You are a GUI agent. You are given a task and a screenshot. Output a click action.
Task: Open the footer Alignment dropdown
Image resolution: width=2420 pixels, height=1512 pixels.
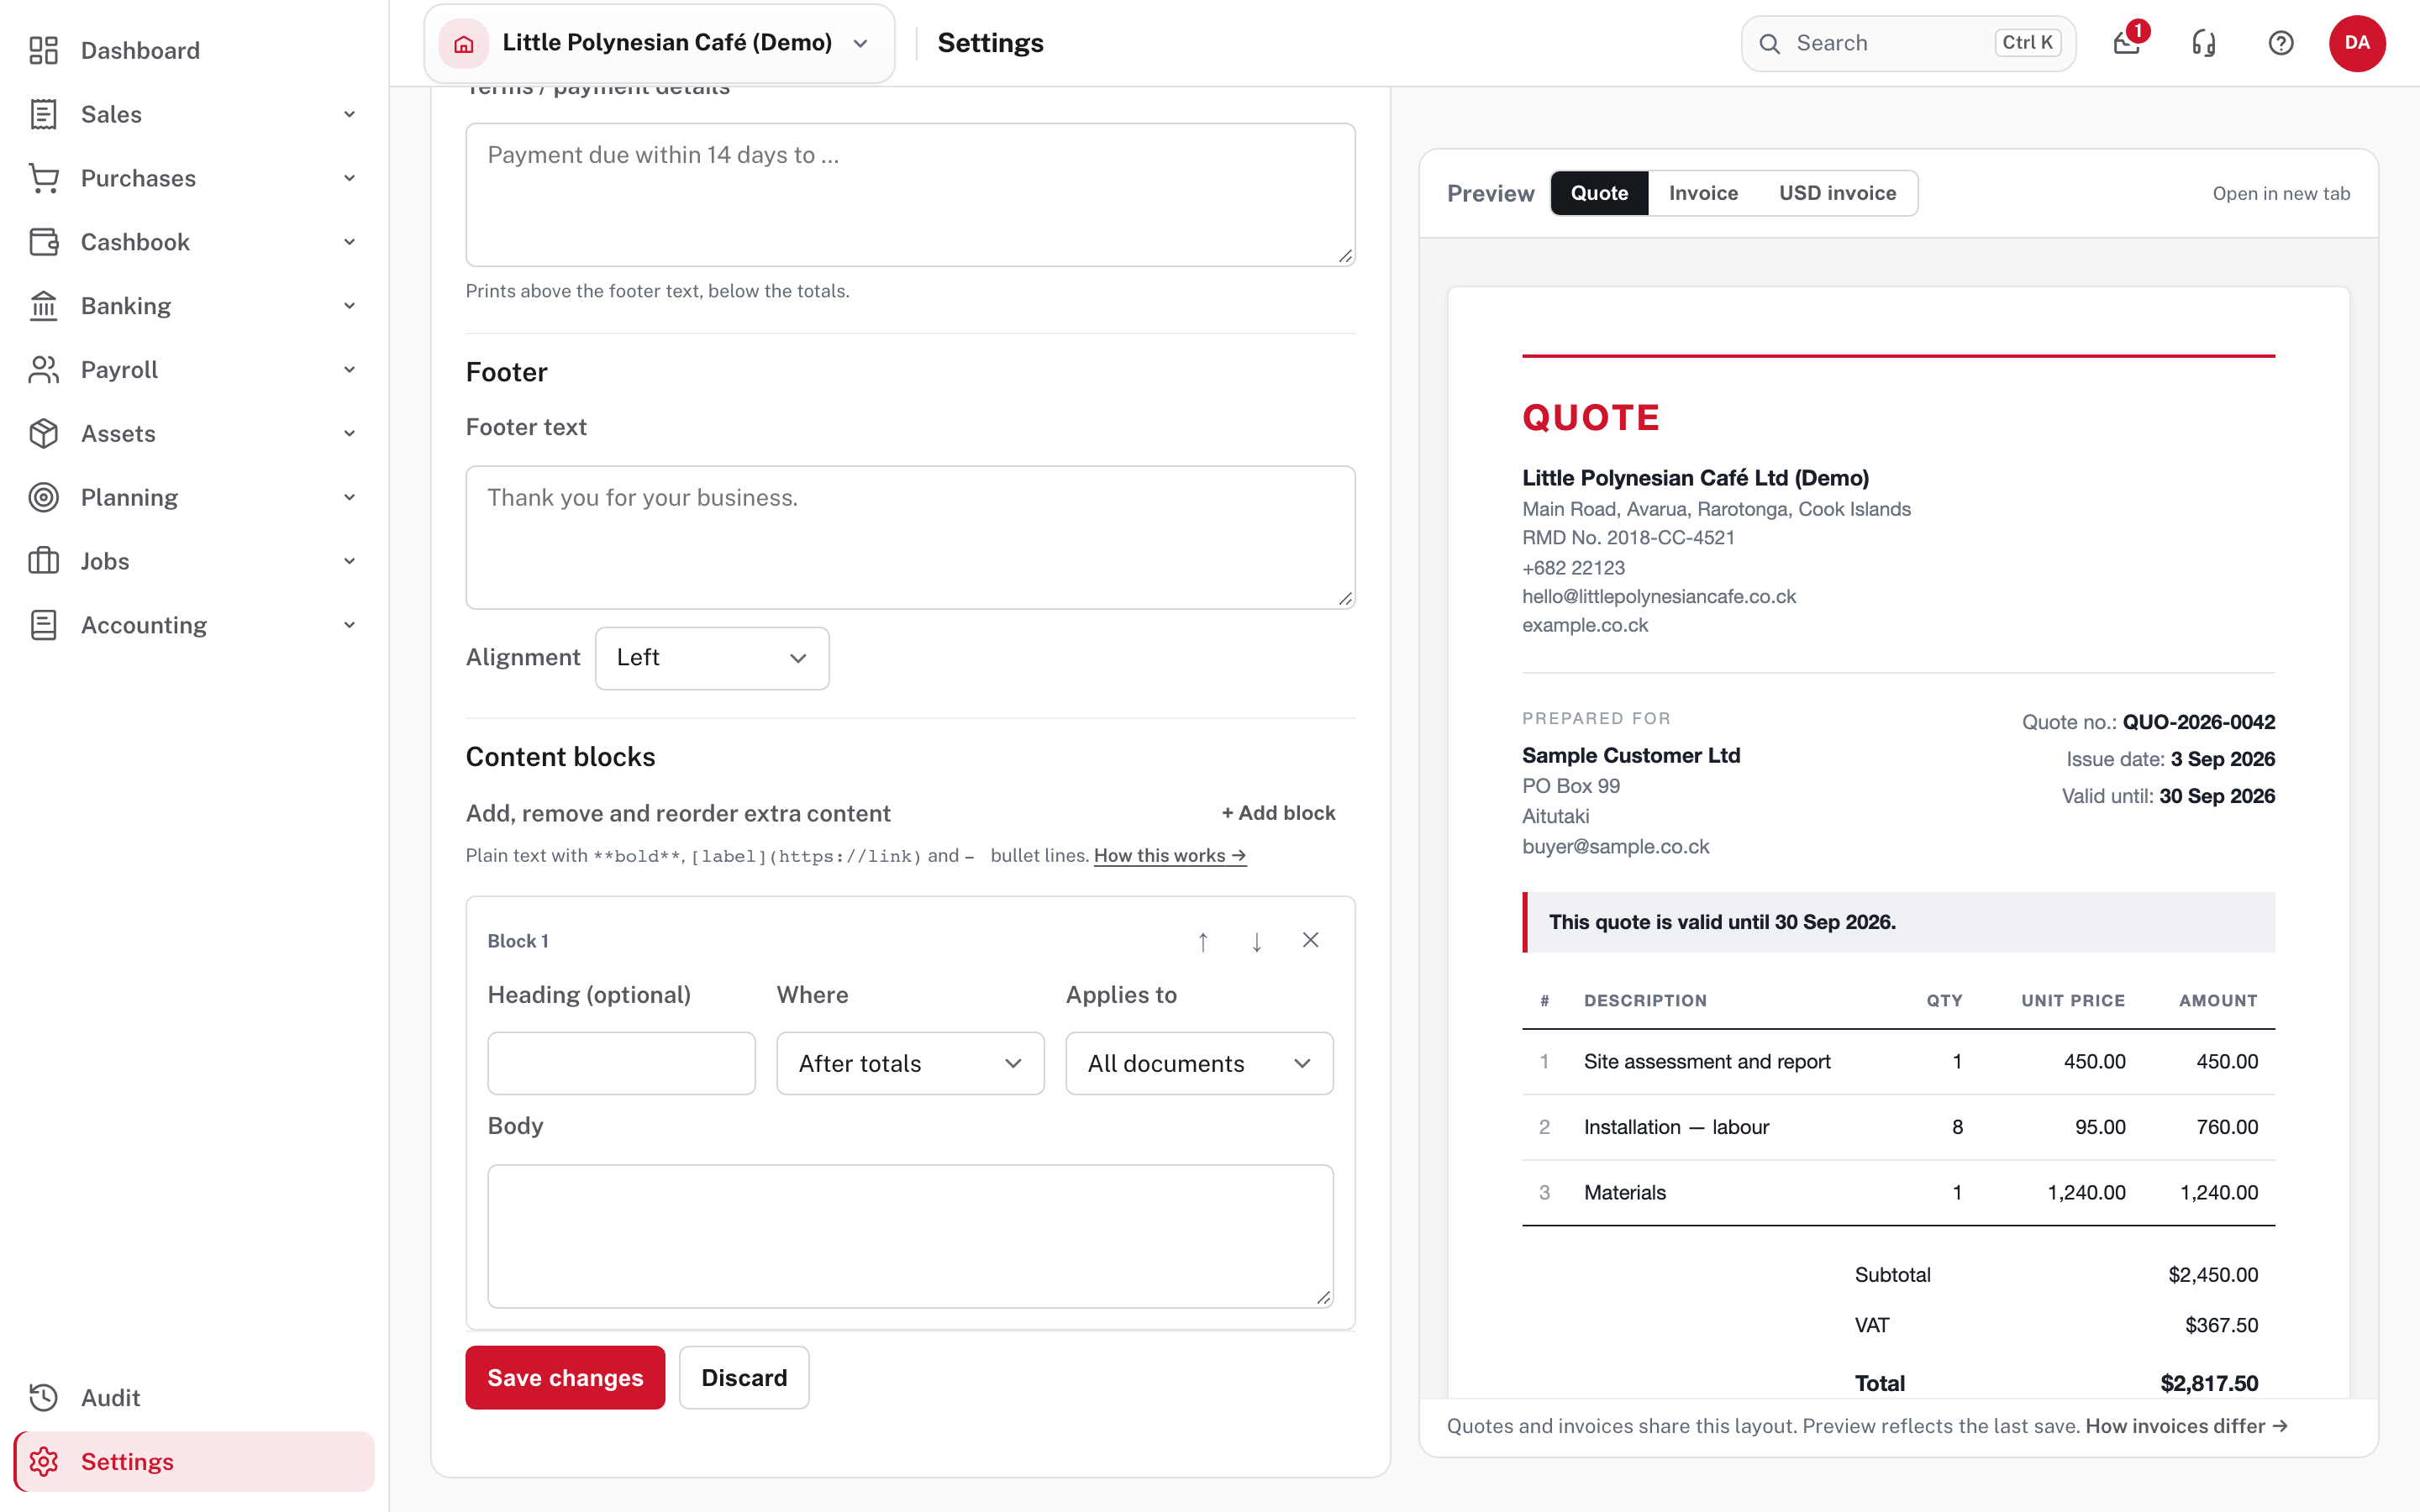click(x=712, y=658)
